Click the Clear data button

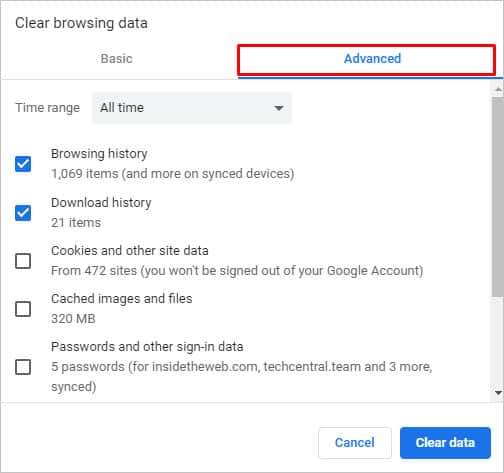click(445, 443)
